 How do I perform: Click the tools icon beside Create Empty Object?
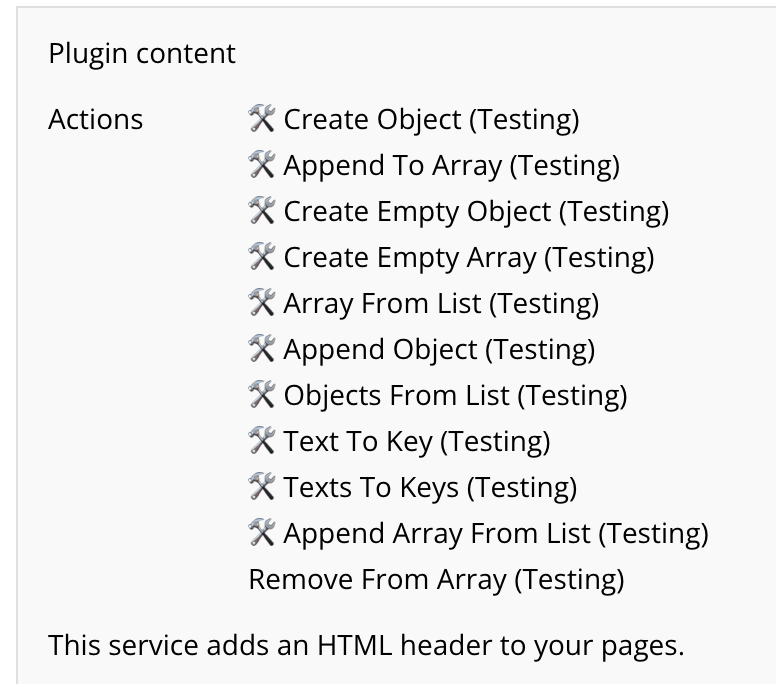click(x=261, y=211)
